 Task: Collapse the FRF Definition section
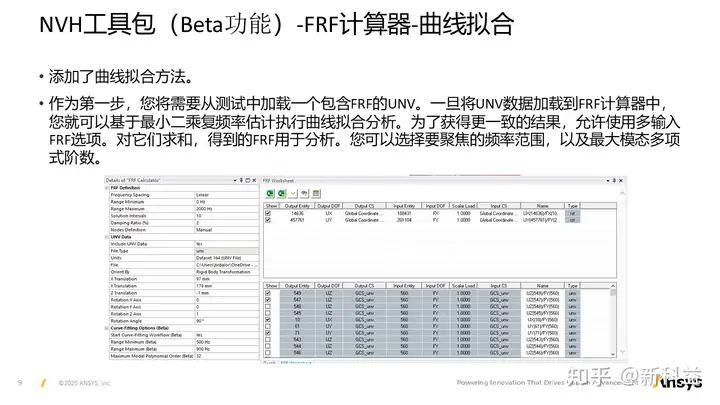click(x=107, y=188)
